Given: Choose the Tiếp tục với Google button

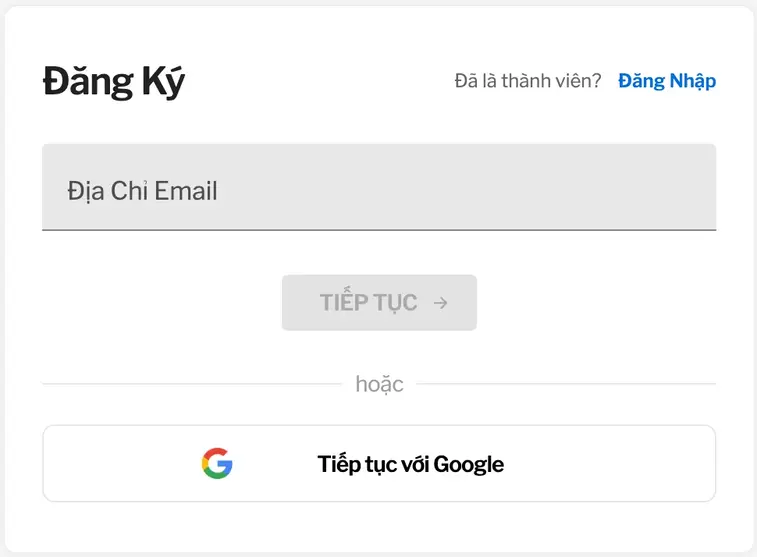Looking at the screenshot, I should (x=379, y=463).
